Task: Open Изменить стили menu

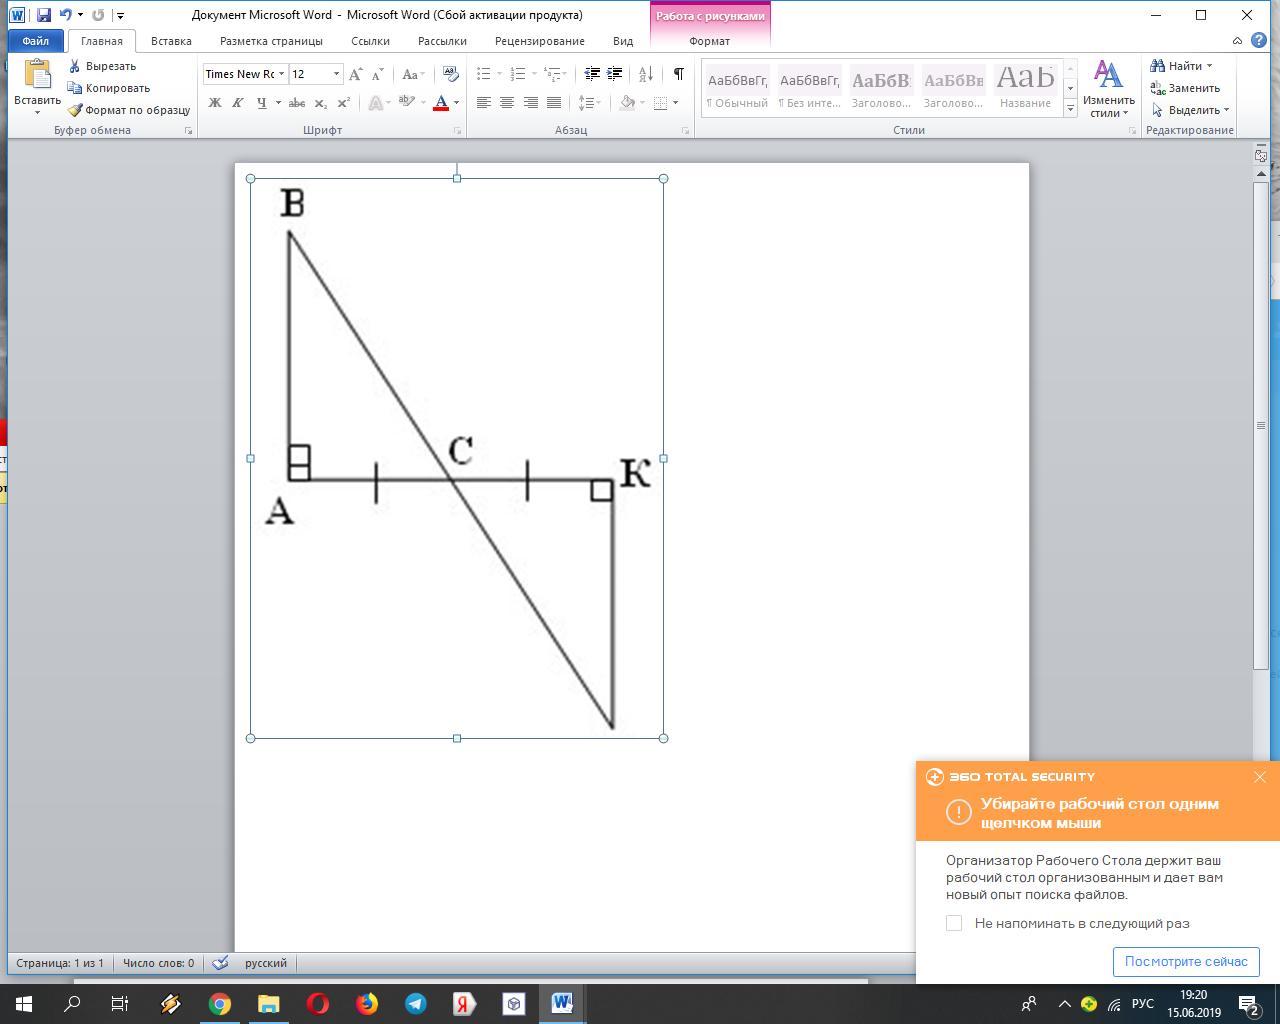Action: (x=1108, y=89)
